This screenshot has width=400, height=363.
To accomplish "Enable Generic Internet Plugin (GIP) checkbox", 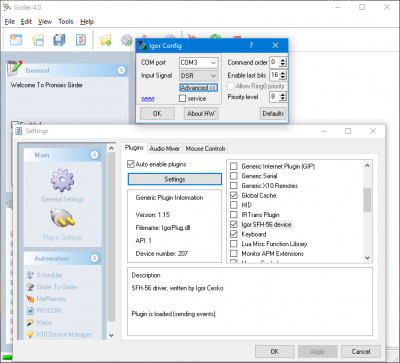I will (234, 166).
